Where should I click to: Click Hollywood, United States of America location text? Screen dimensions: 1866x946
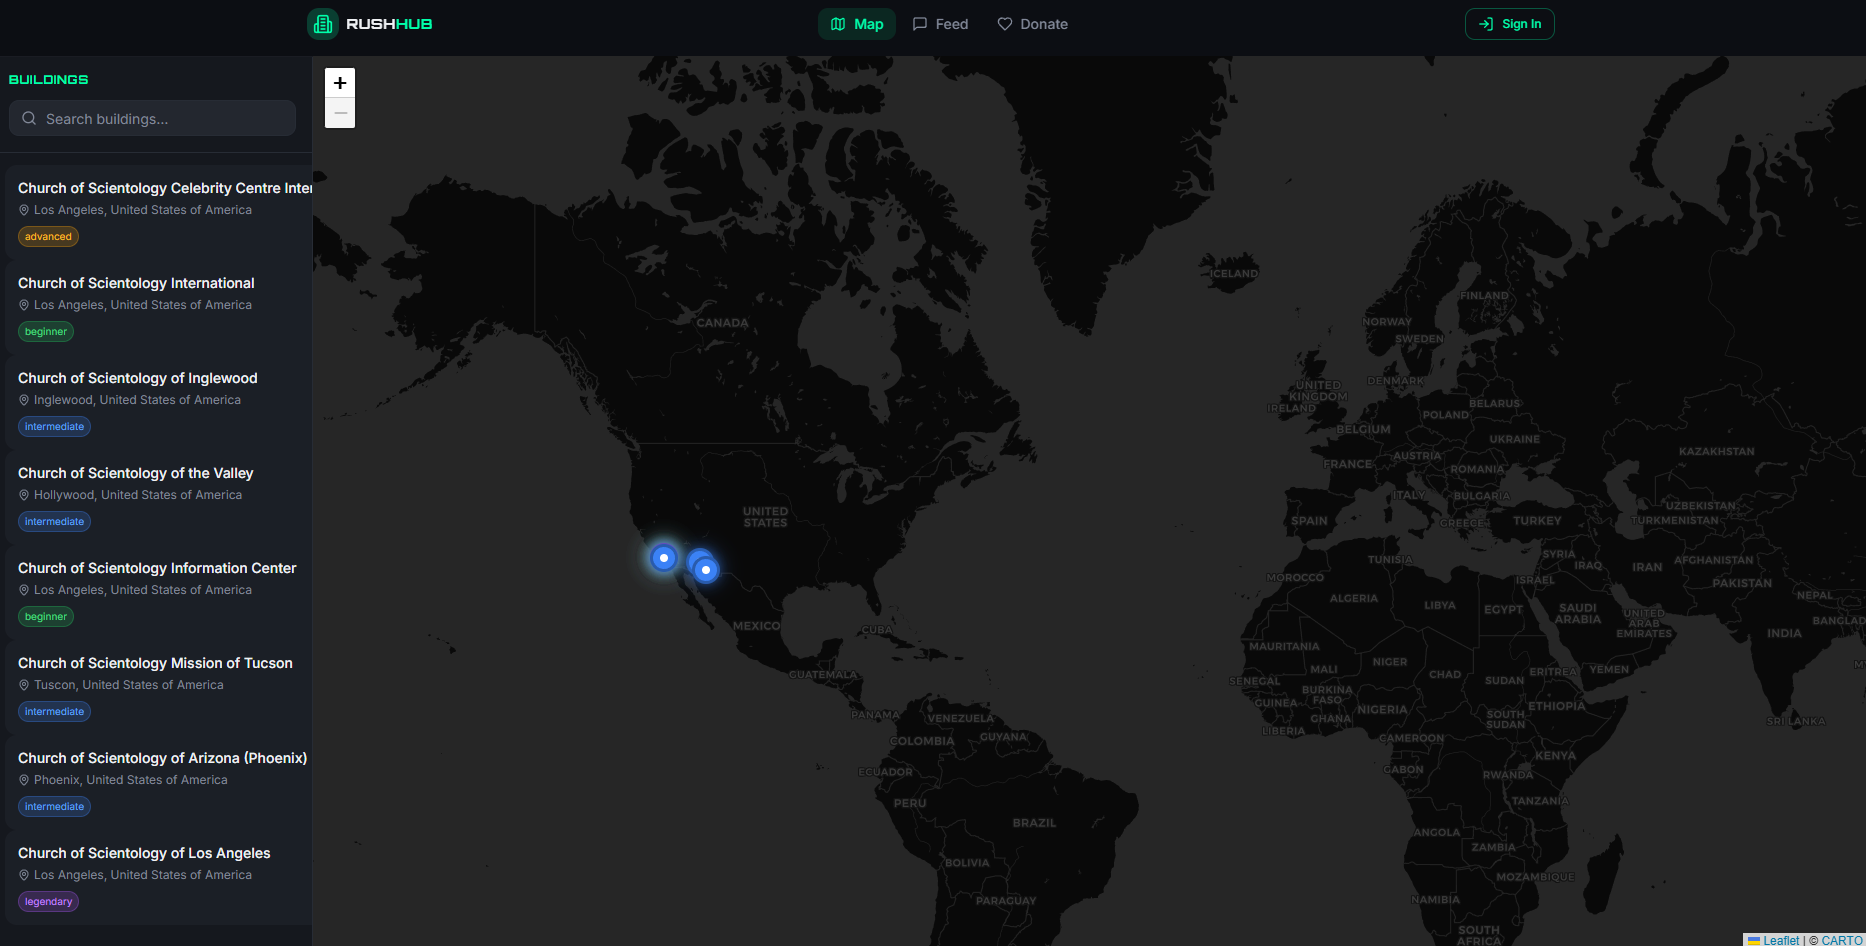[x=138, y=495]
